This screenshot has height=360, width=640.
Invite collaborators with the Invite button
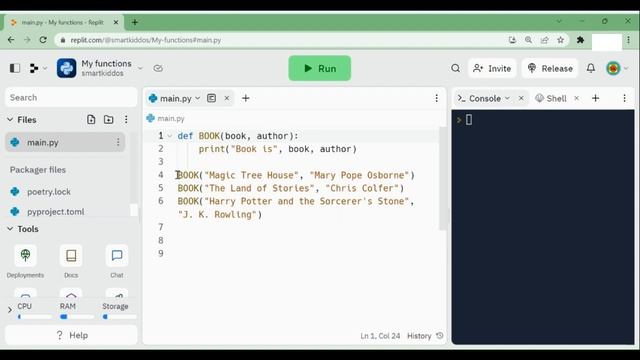(492, 68)
